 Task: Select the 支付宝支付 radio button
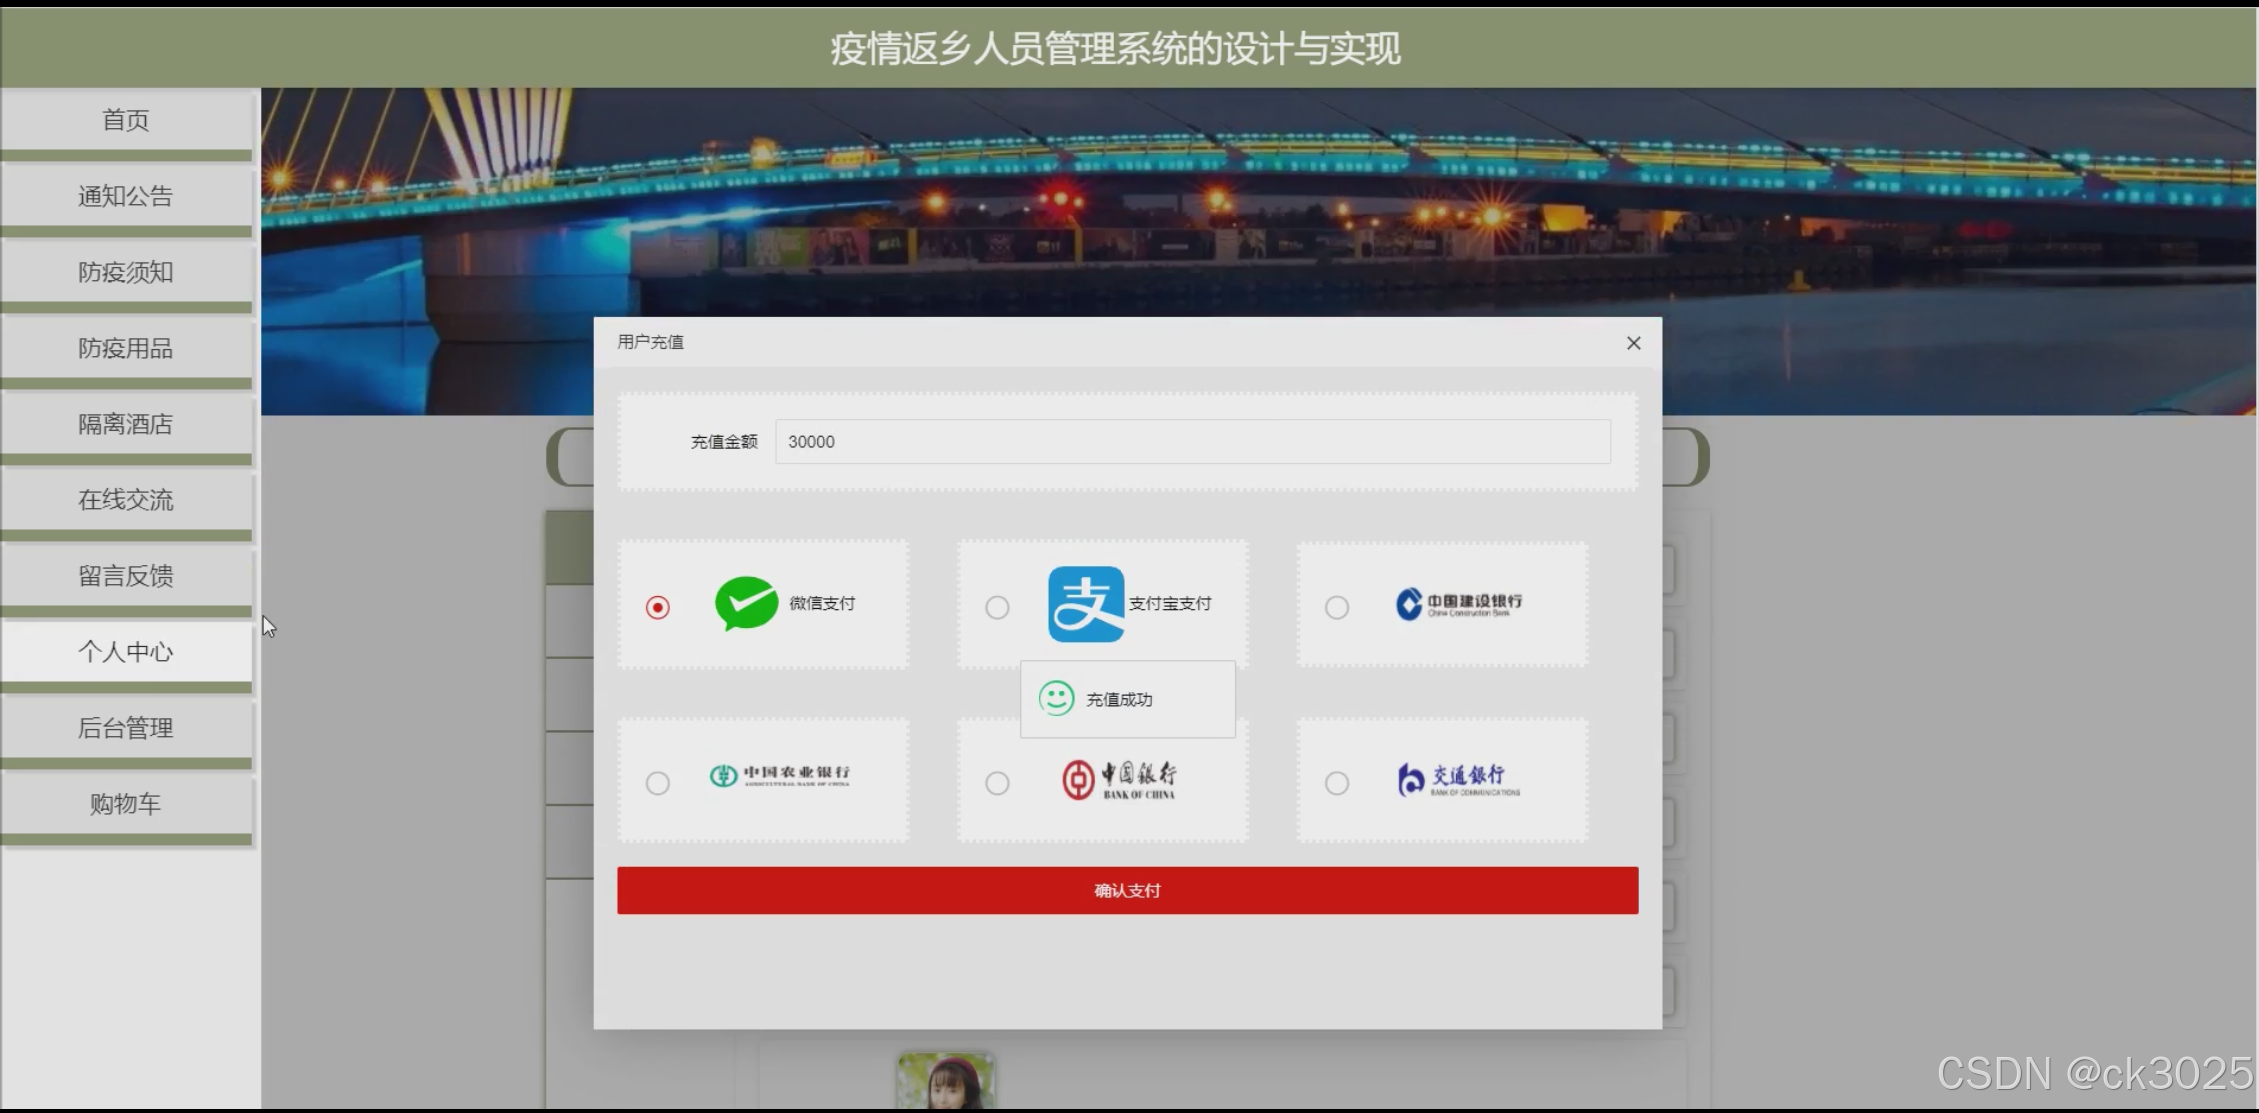click(x=997, y=607)
